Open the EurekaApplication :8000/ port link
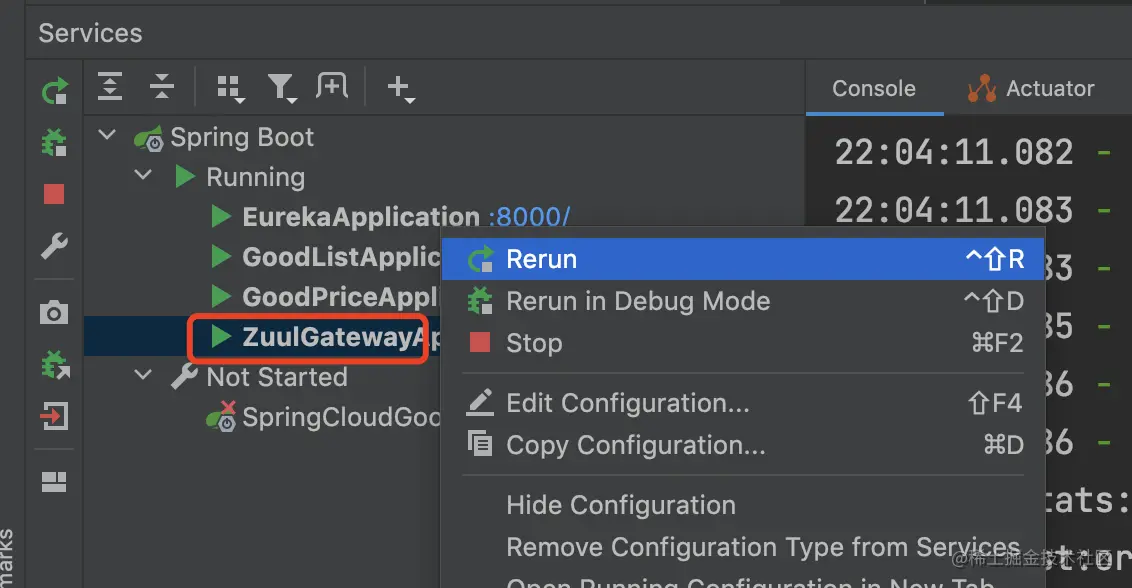Viewport: 1132px width, 588px height. 530,217
